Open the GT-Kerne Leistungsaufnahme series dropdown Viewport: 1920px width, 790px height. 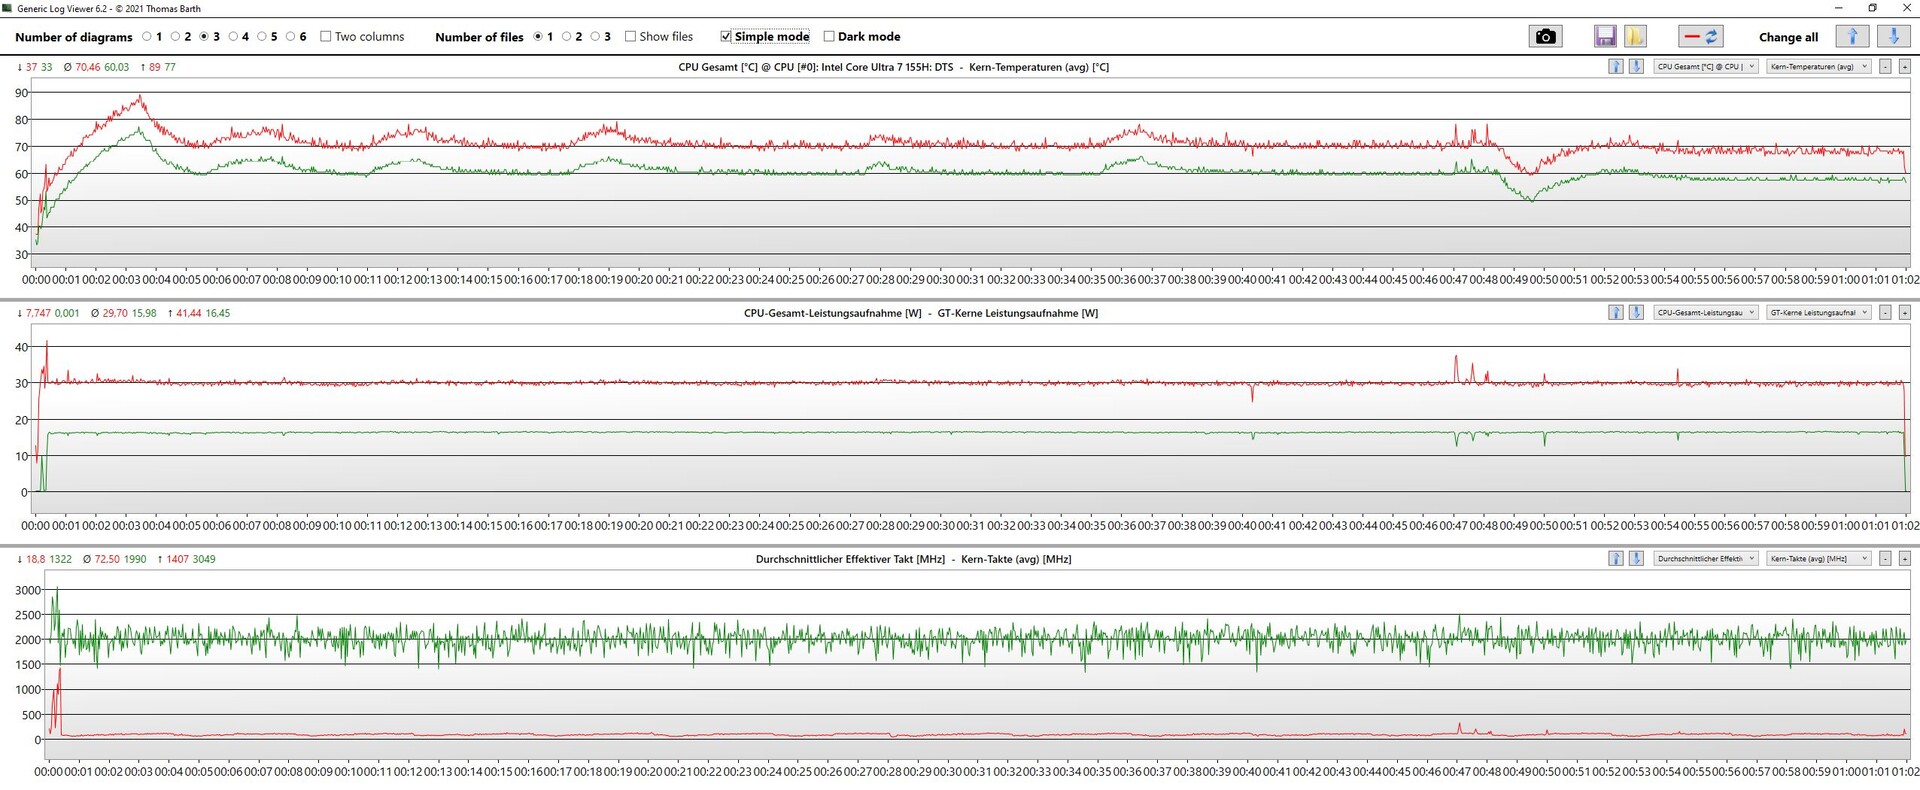[1818, 313]
